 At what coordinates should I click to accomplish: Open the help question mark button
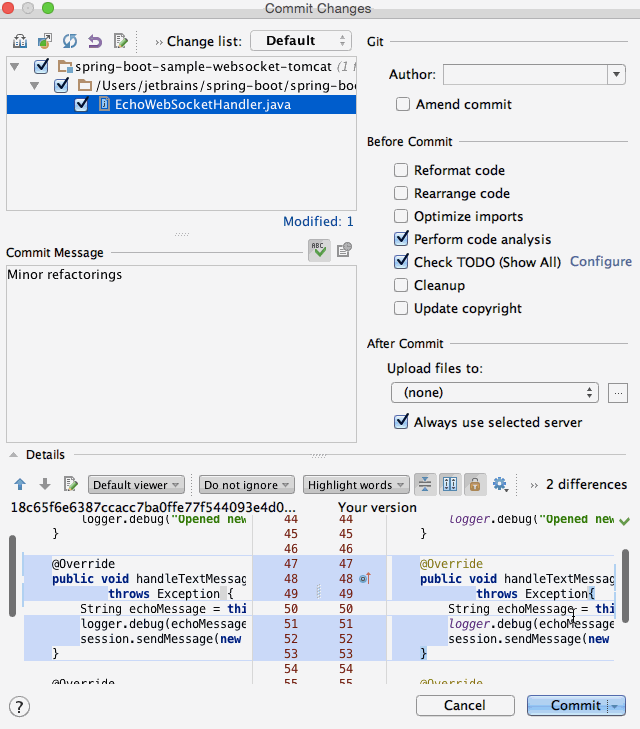19,707
